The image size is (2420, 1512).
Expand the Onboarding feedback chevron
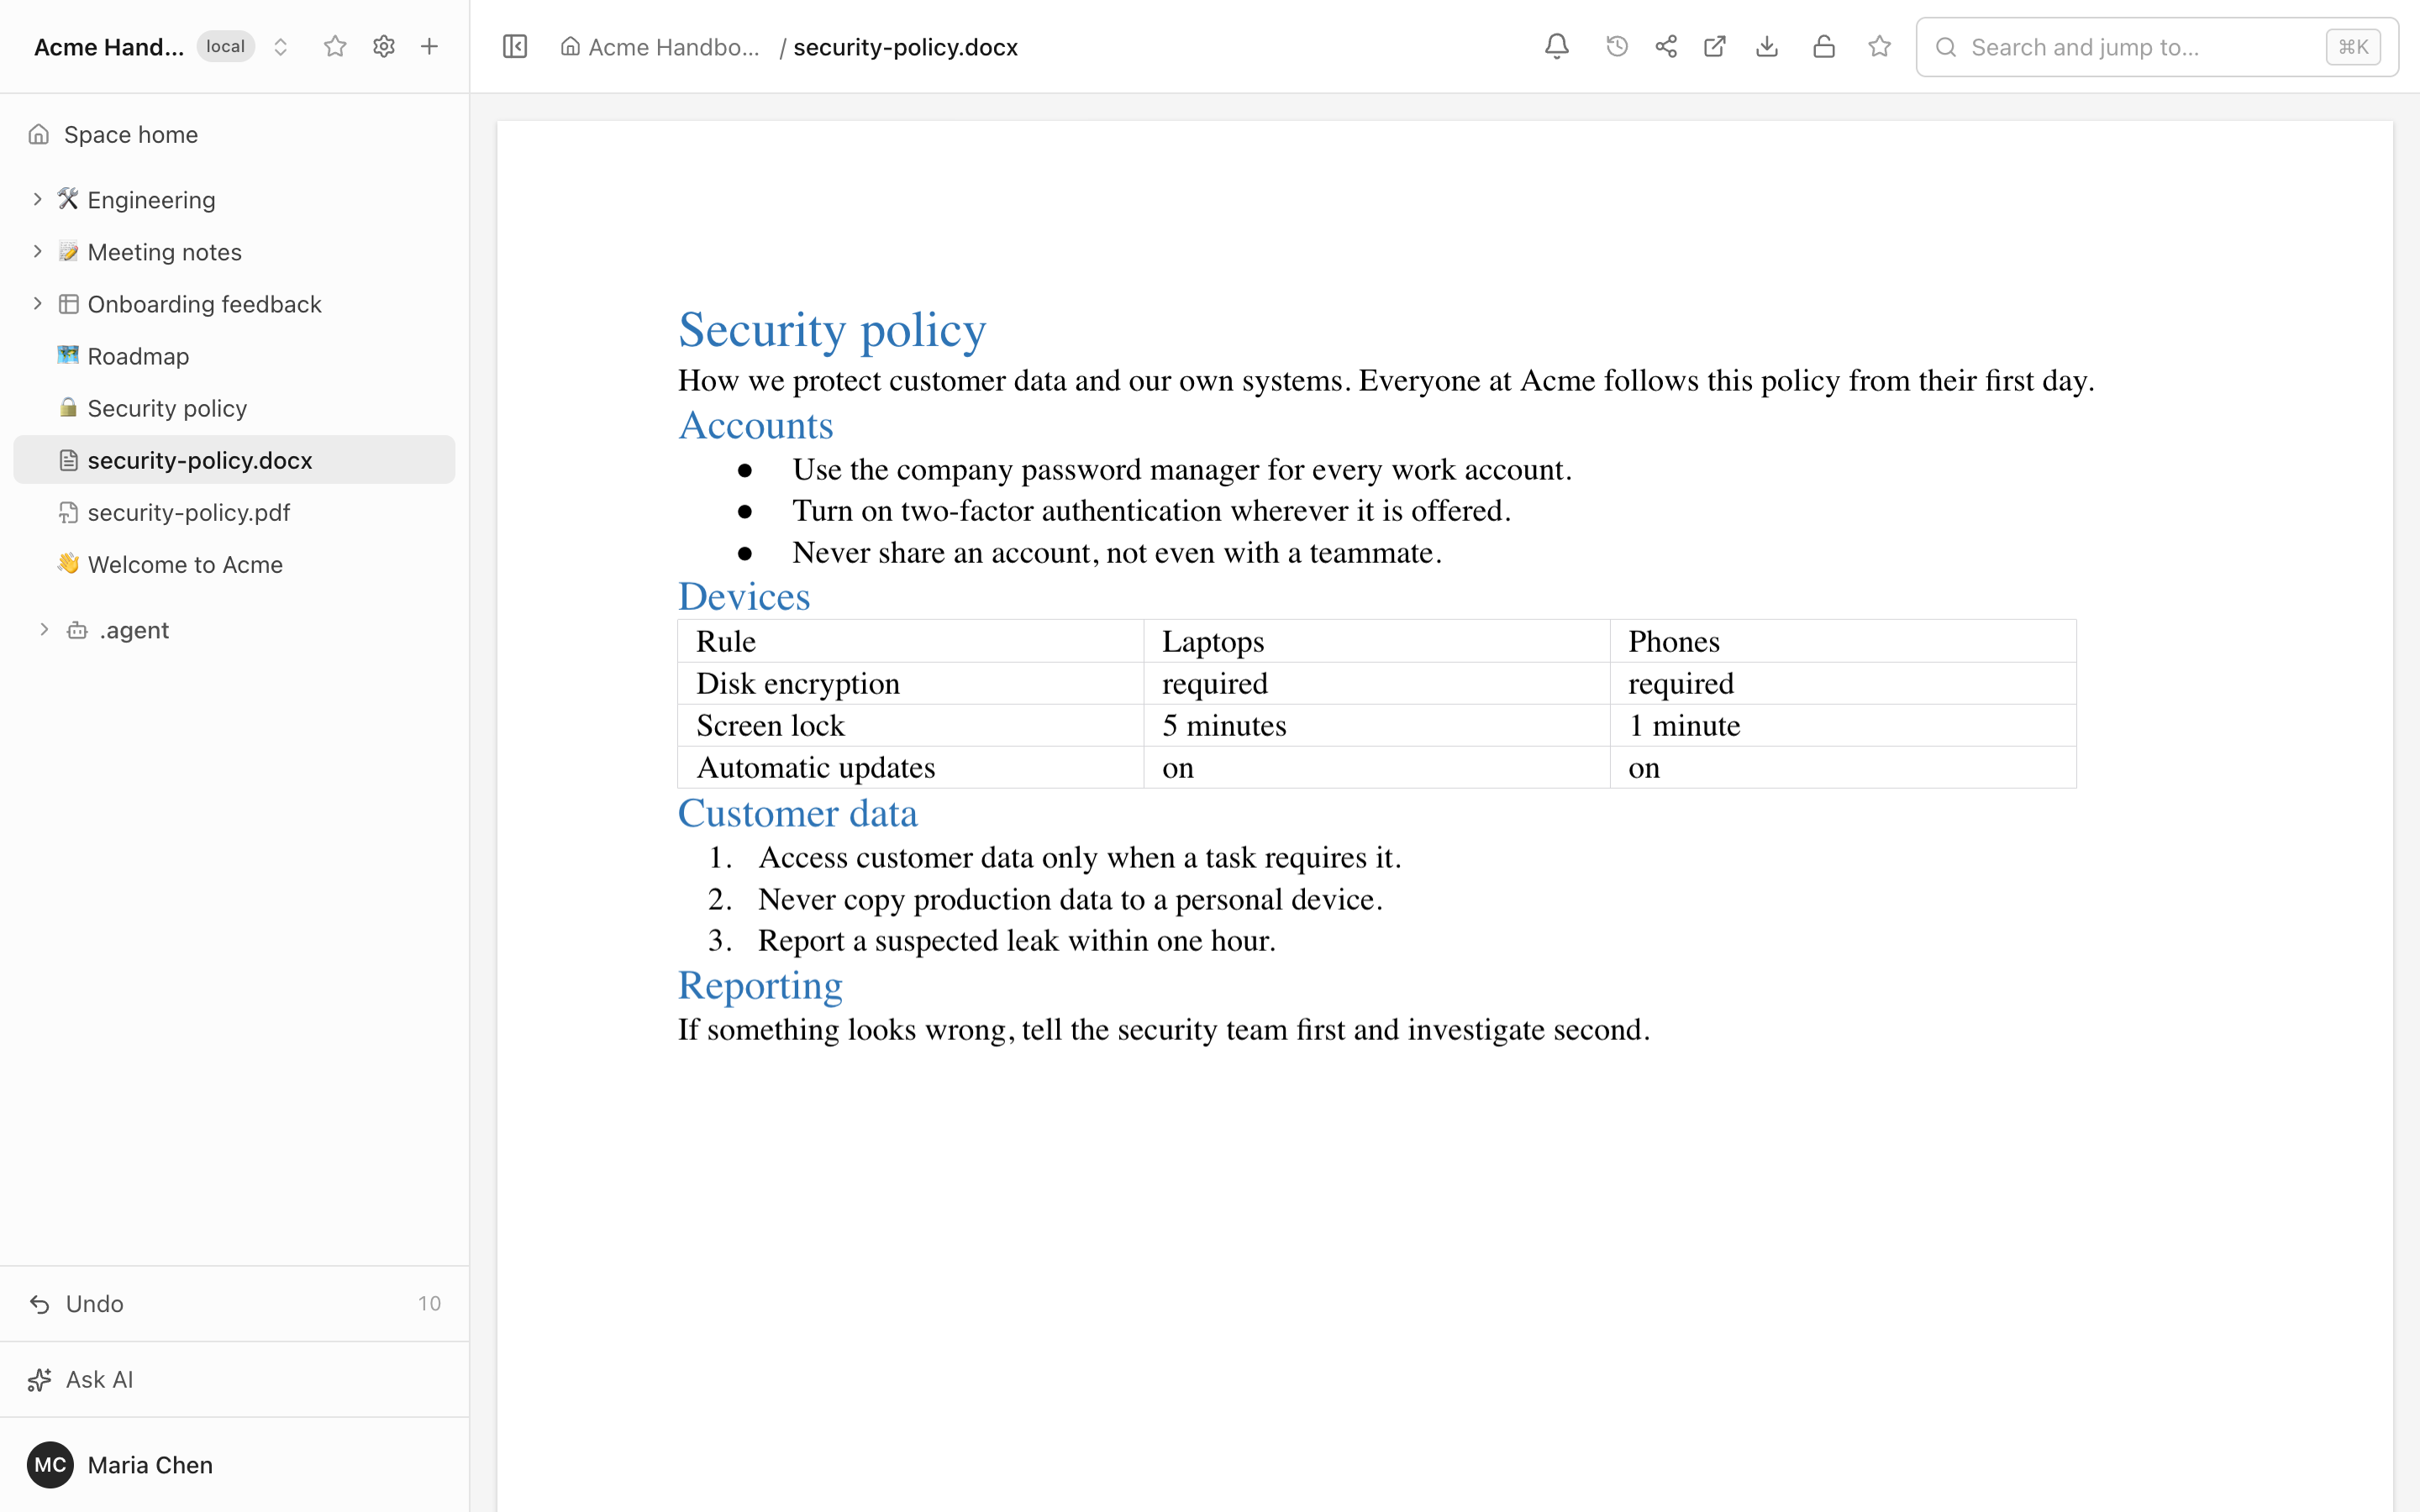[x=37, y=303]
